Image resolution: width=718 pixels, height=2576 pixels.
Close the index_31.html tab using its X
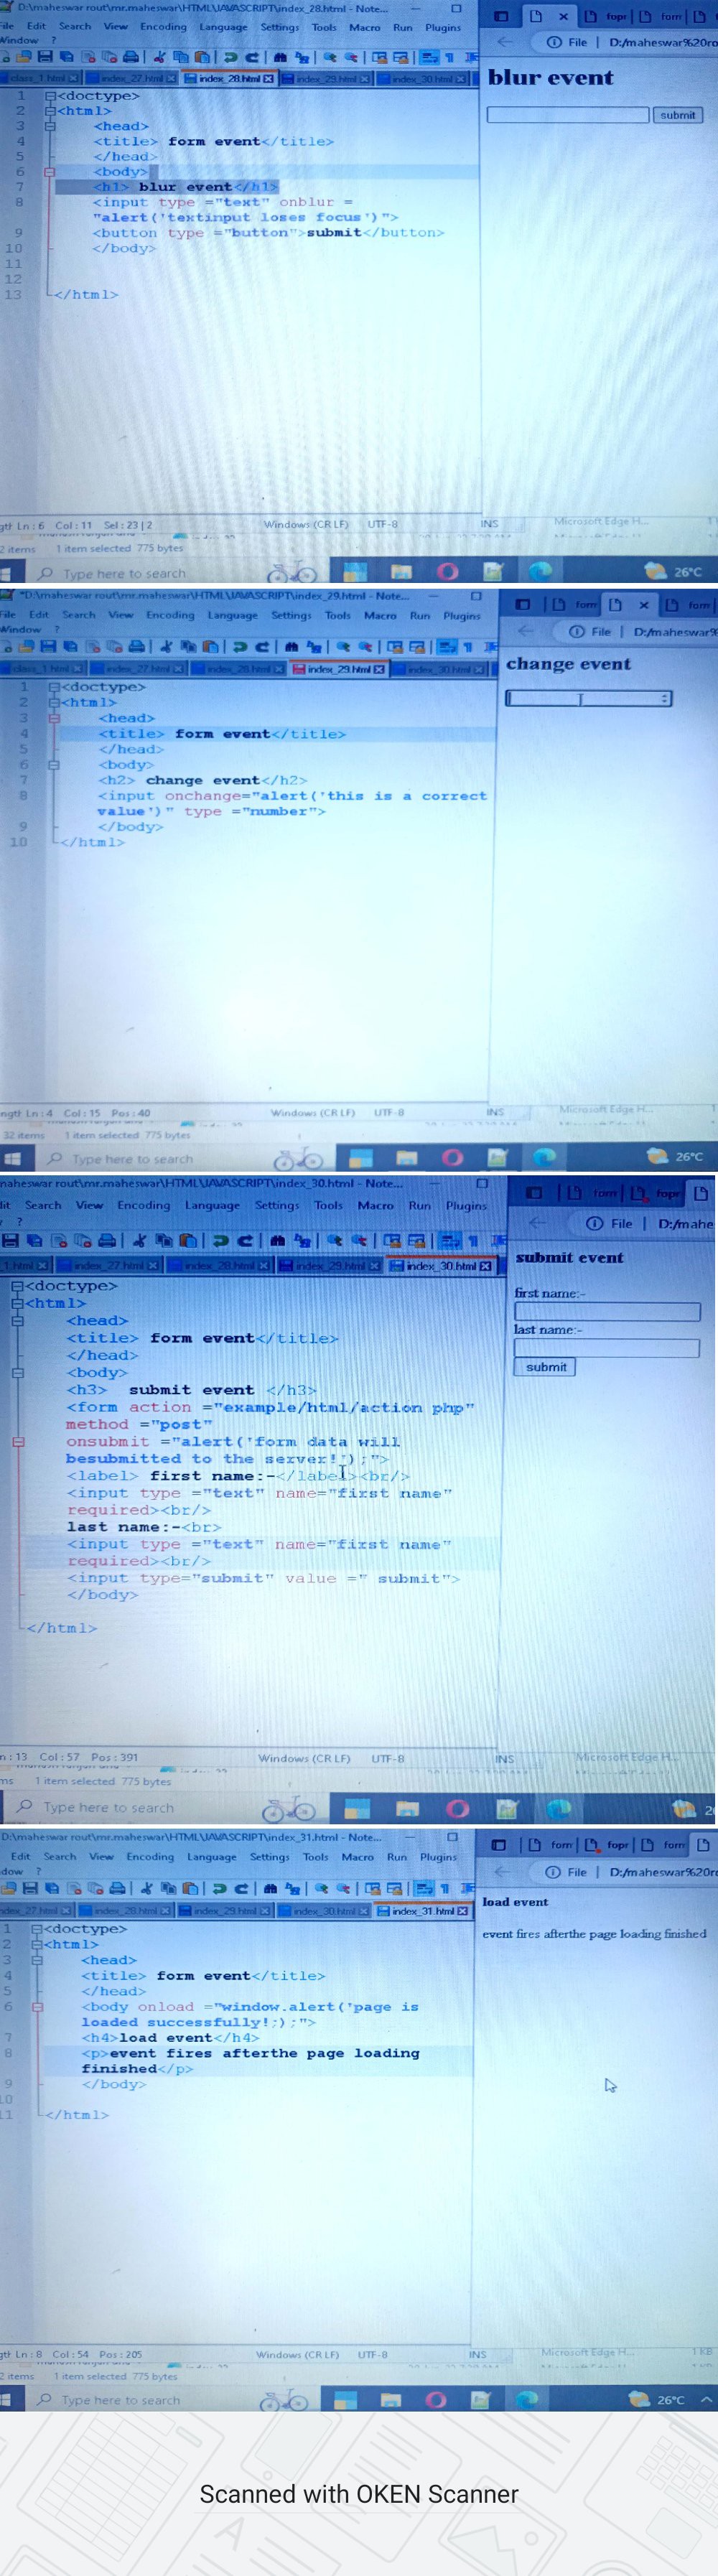[x=462, y=1910]
